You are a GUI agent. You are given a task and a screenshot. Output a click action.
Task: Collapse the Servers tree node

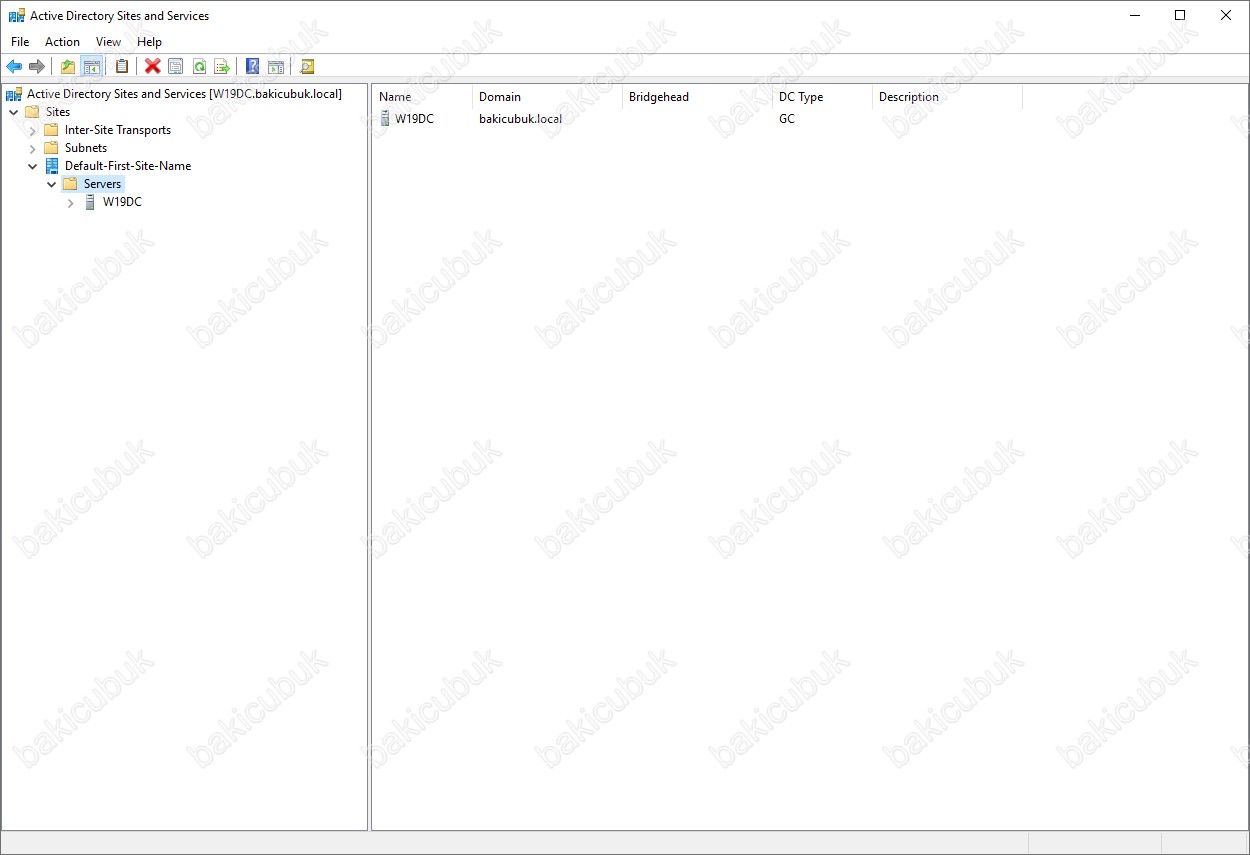(52, 184)
